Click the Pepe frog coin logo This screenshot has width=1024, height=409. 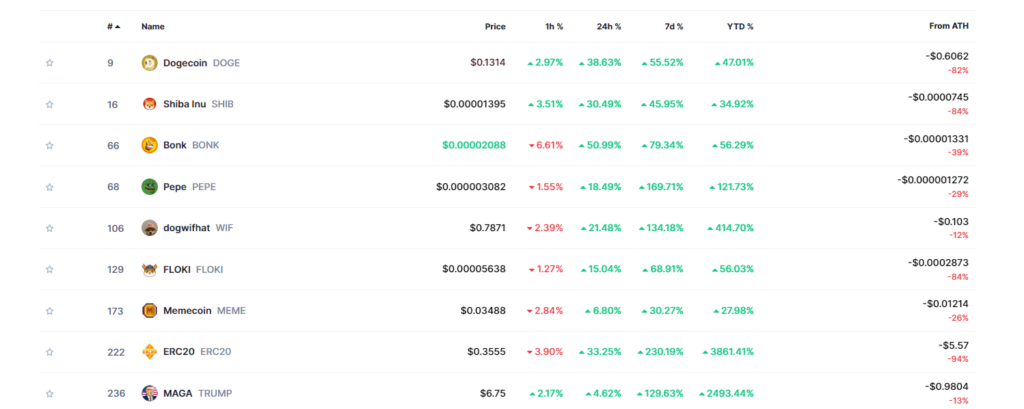(150, 187)
